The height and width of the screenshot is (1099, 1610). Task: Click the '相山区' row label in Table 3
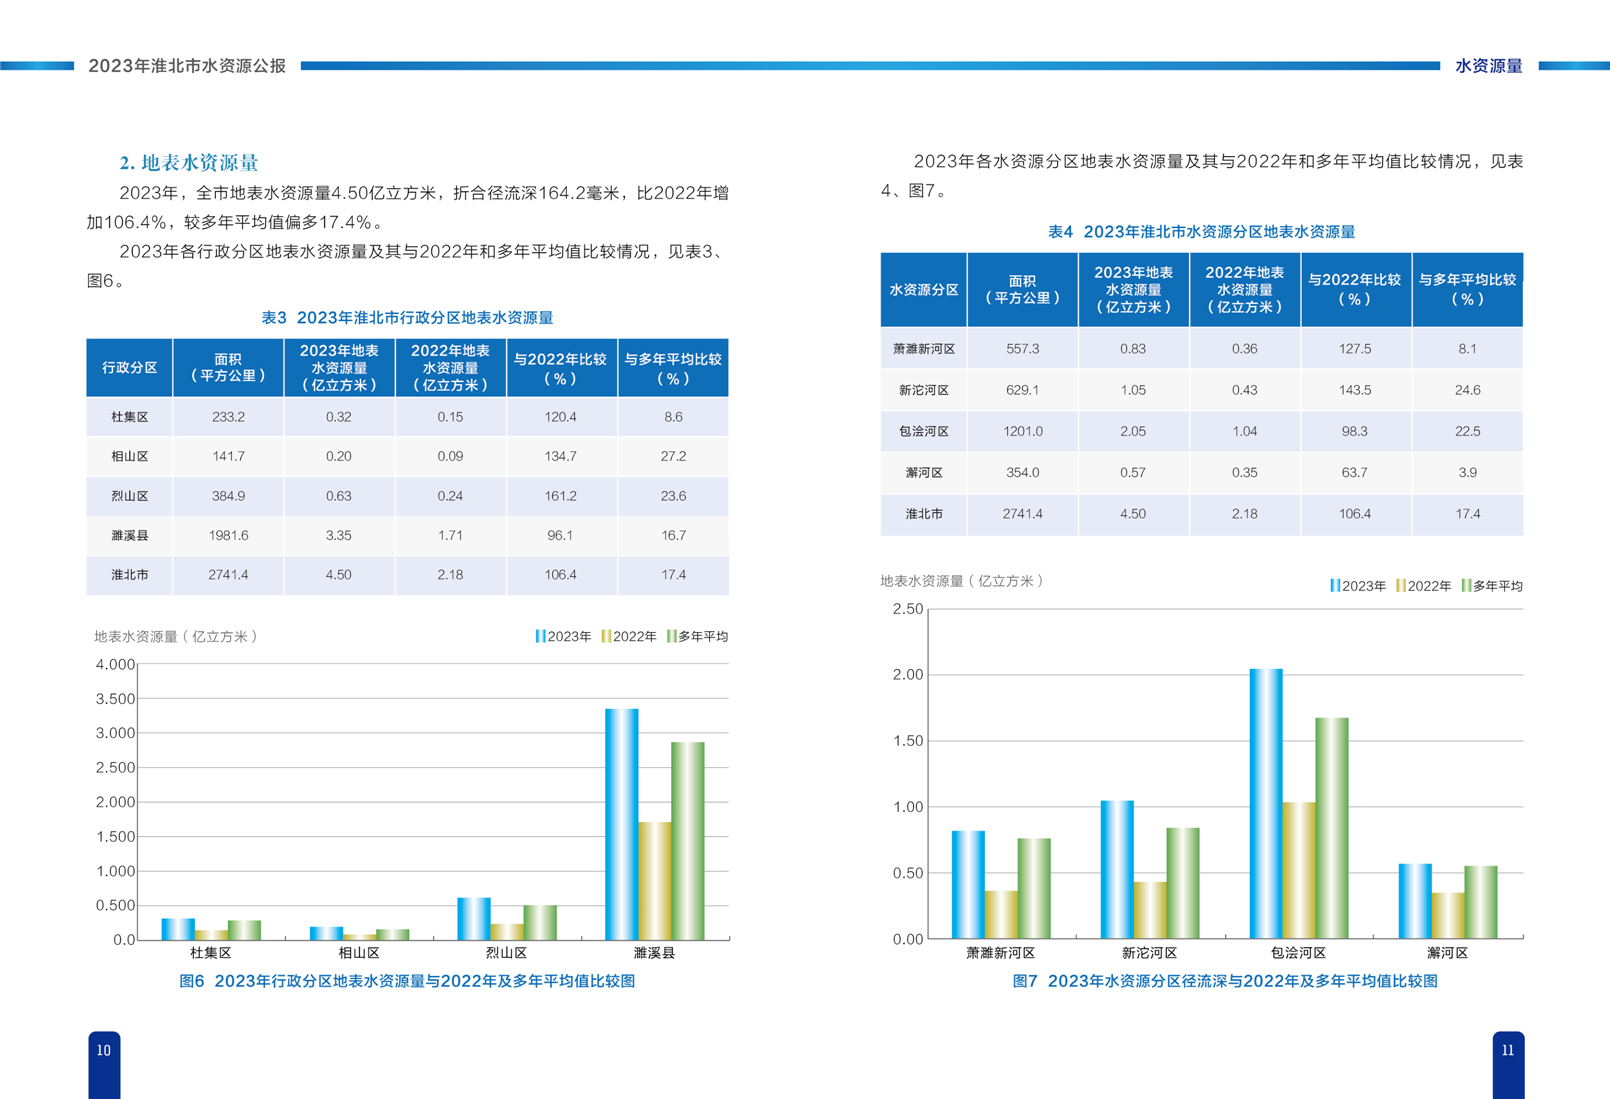click(x=130, y=456)
